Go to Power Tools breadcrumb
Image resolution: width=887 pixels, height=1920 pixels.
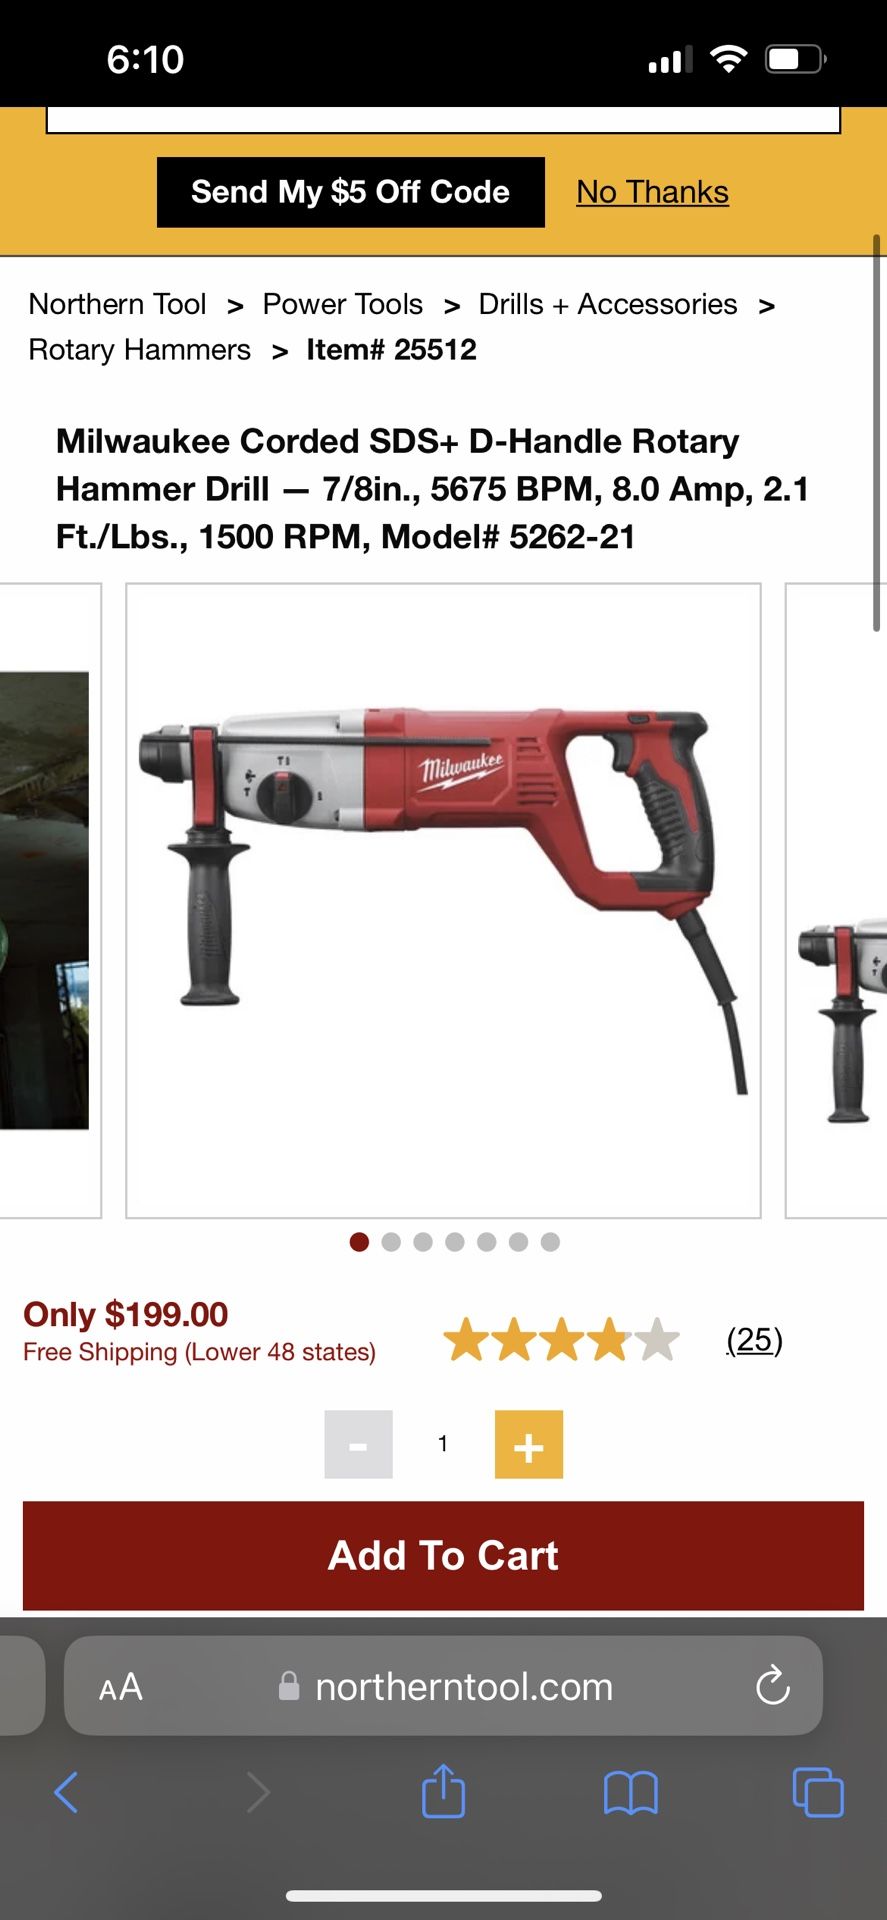(x=342, y=304)
